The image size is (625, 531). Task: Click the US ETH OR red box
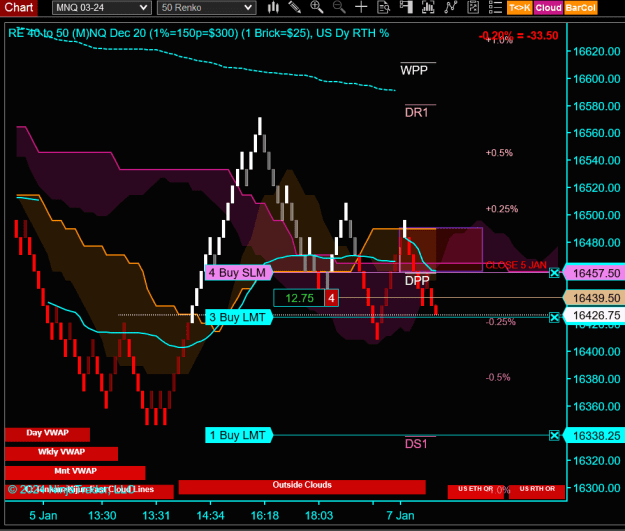(x=476, y=491)
